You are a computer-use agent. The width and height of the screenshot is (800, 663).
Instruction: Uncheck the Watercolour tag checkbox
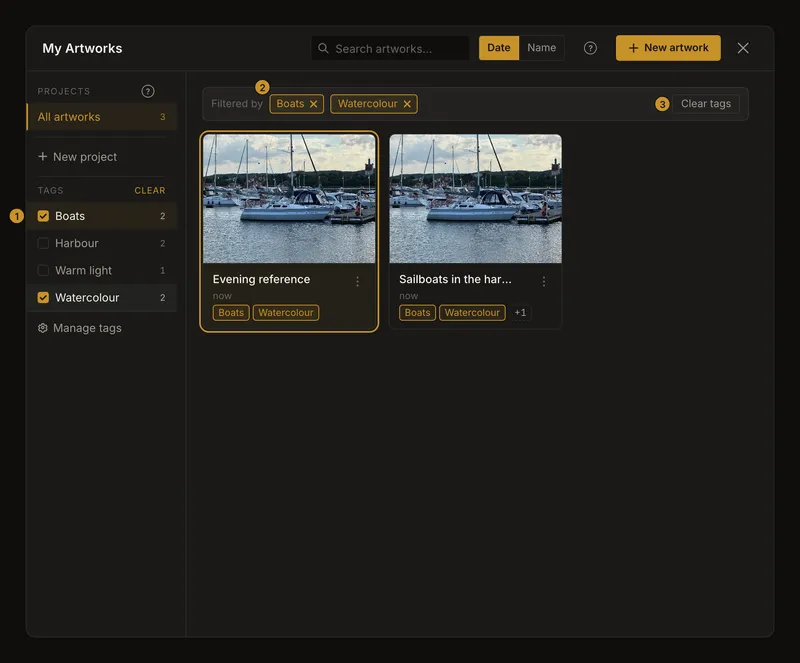tap(43, 298)
